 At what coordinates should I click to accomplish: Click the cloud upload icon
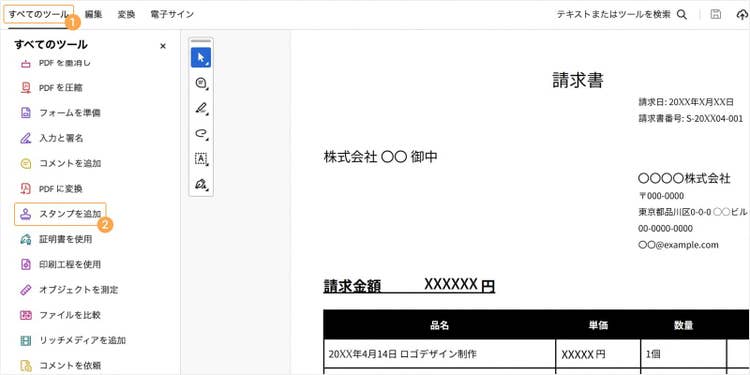(742, 15)
